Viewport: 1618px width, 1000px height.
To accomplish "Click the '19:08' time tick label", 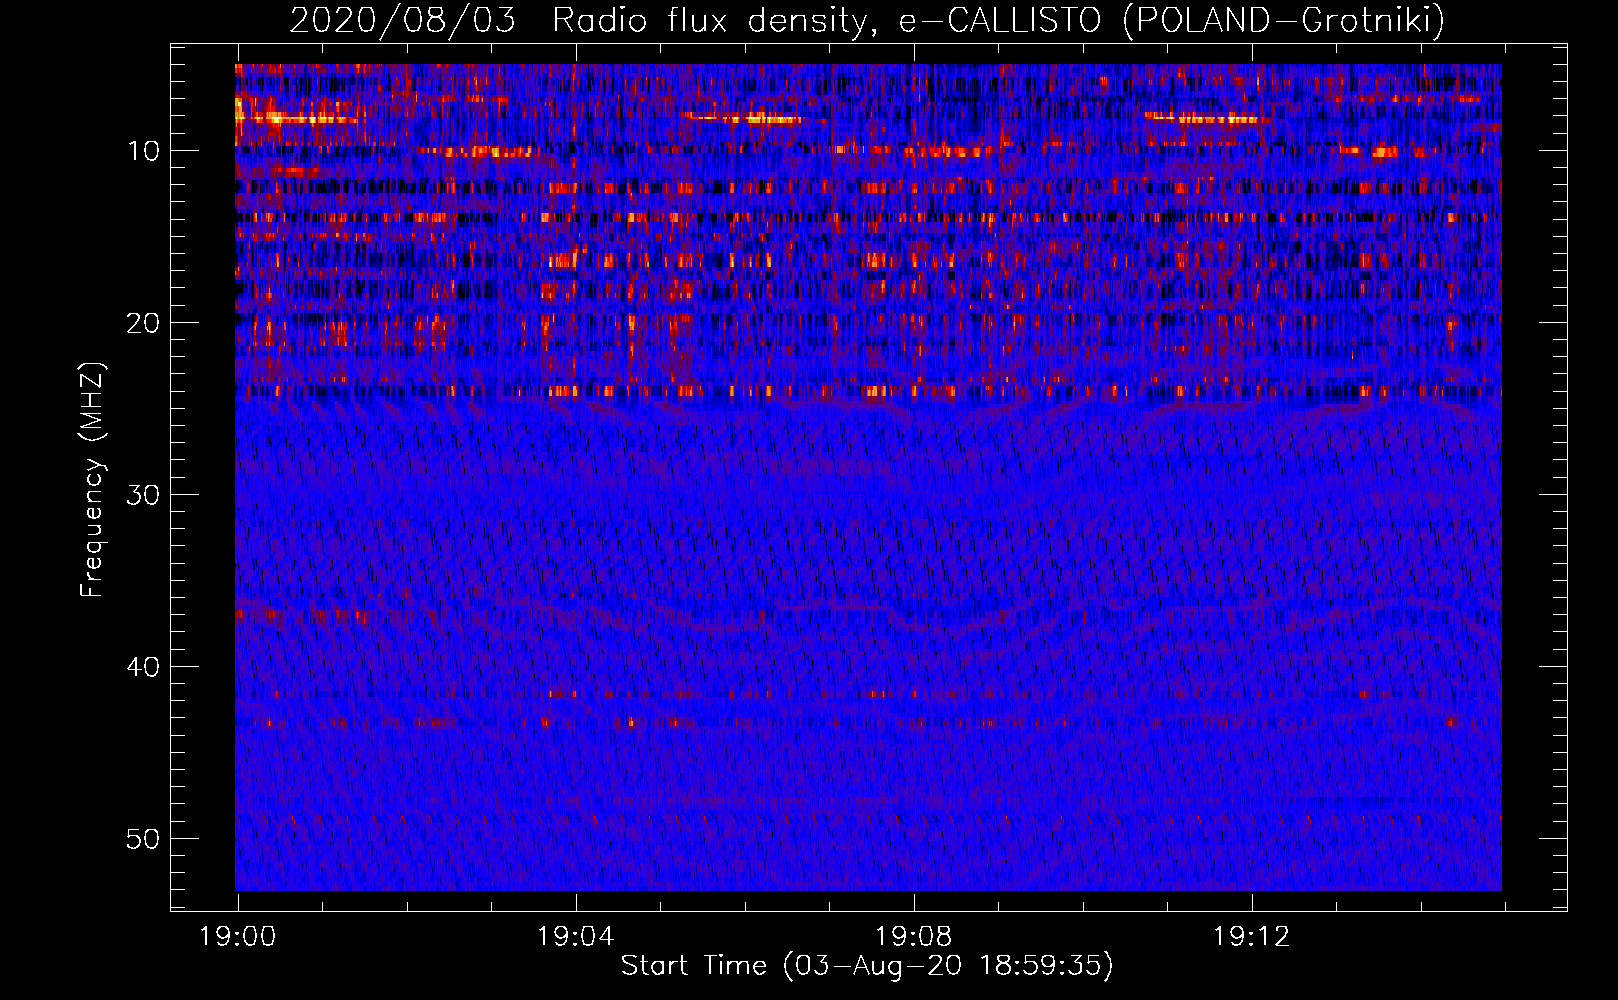I will click(913, 937).
